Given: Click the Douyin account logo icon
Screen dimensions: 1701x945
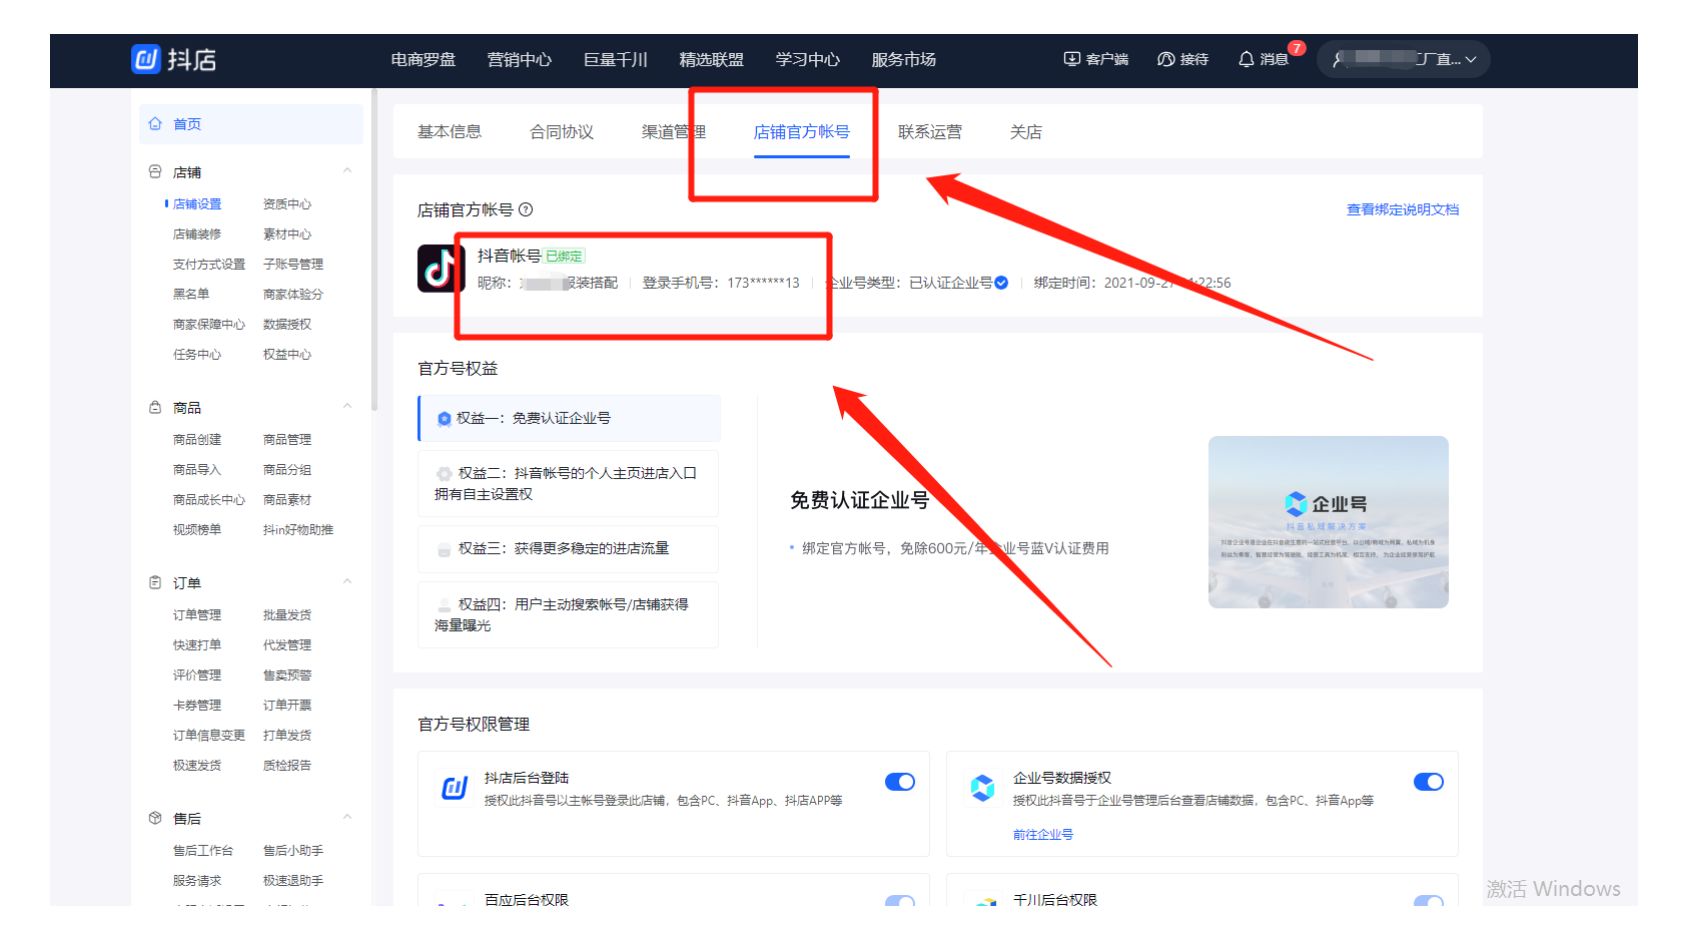Looking at the screenshot, I should [441, 268].
